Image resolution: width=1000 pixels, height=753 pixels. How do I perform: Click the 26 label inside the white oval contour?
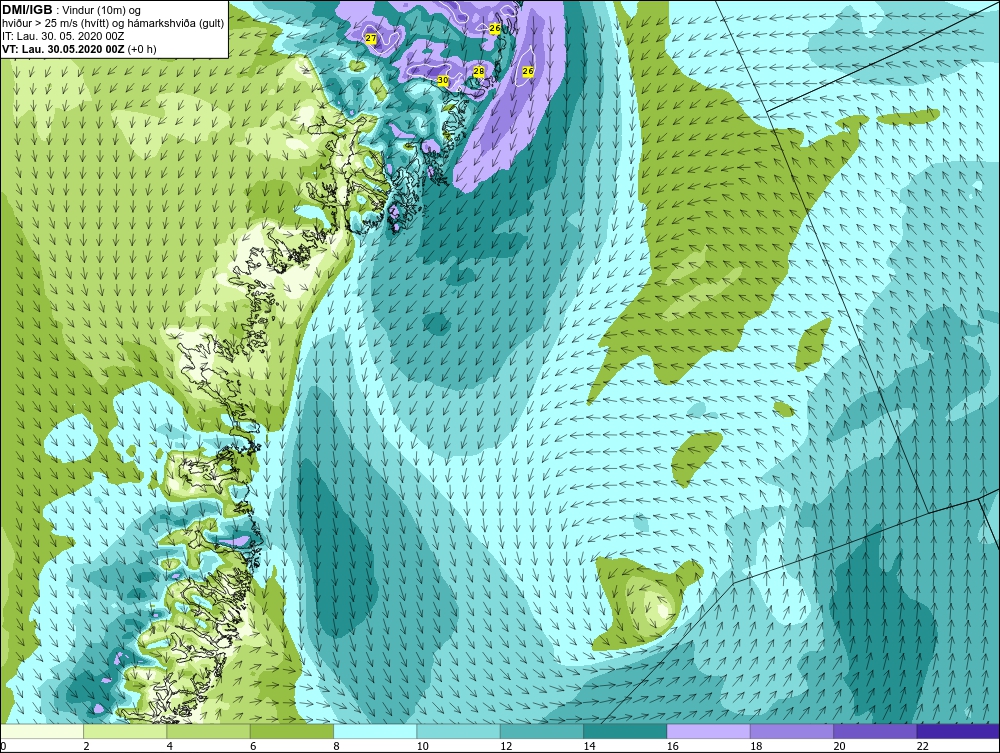click(x=527, y=71)
